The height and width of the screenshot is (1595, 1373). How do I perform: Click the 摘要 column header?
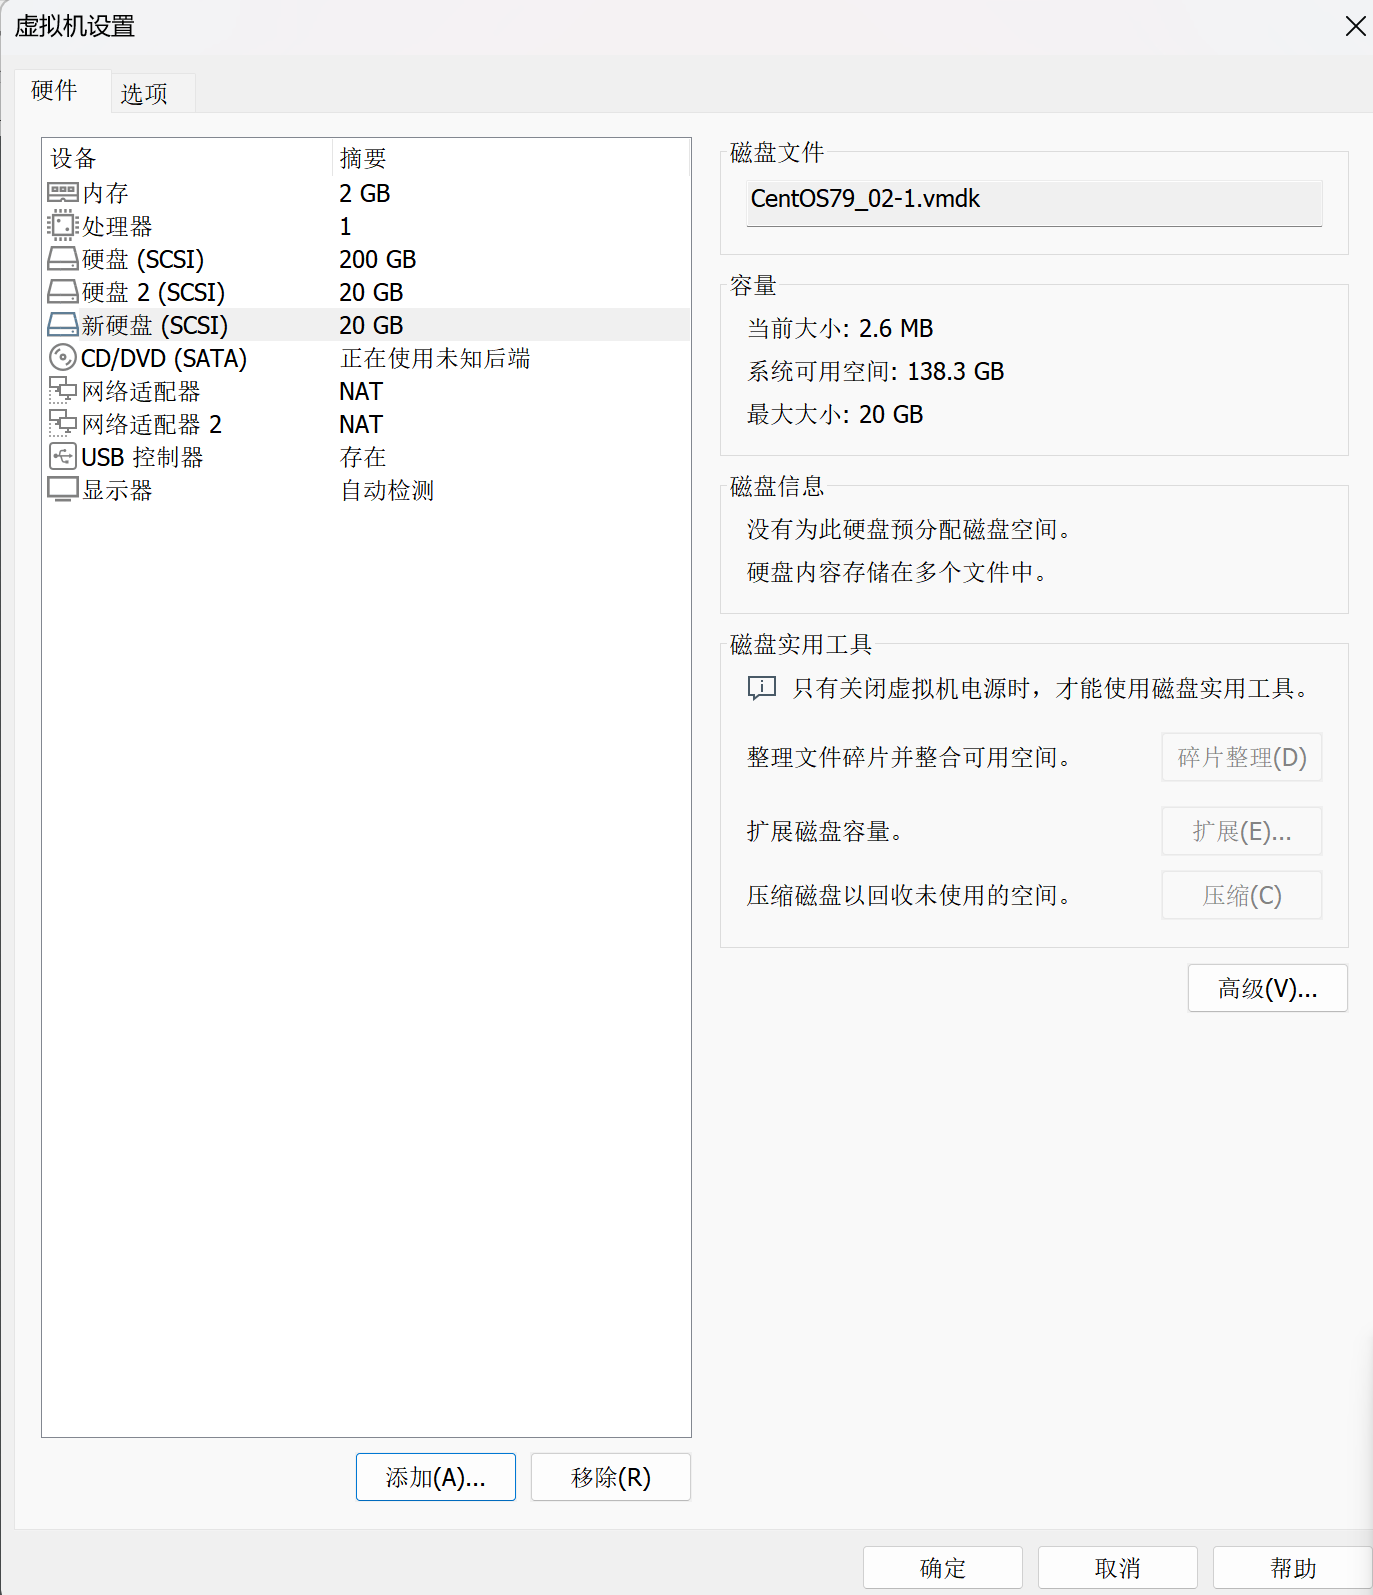pos(363,158)
